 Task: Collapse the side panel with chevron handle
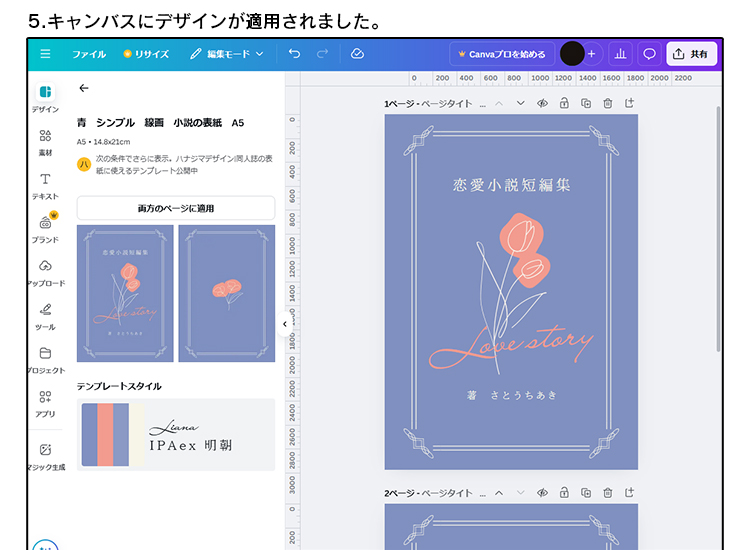(285, 324)
